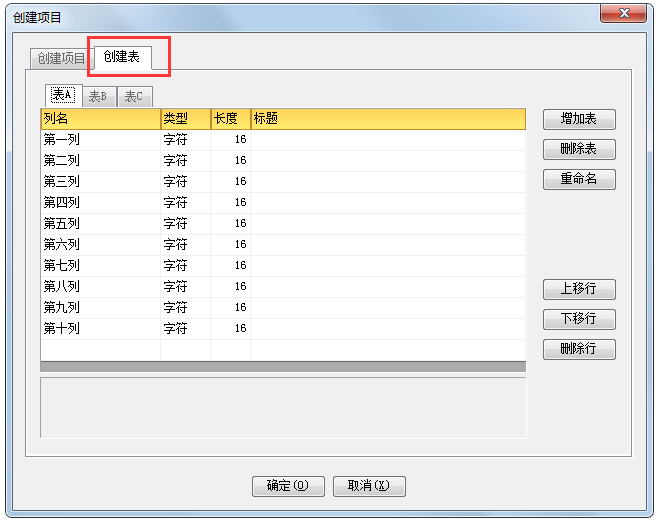The image size is (658, 522).
Task: Click 字符 type cell in 第五列 row
Action: [185, 224]
